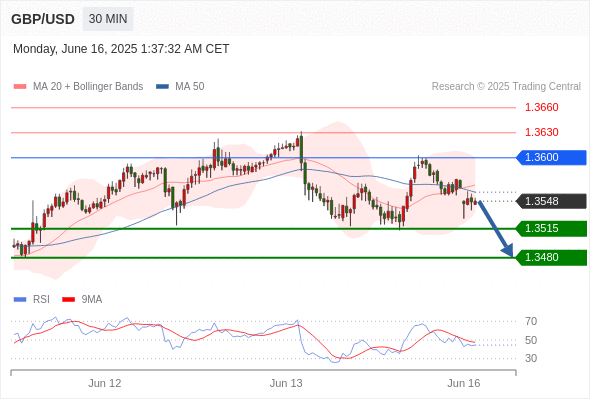Select the 1.3548 current price tag
The image size is (590, 400).
(x=551, y=201)
